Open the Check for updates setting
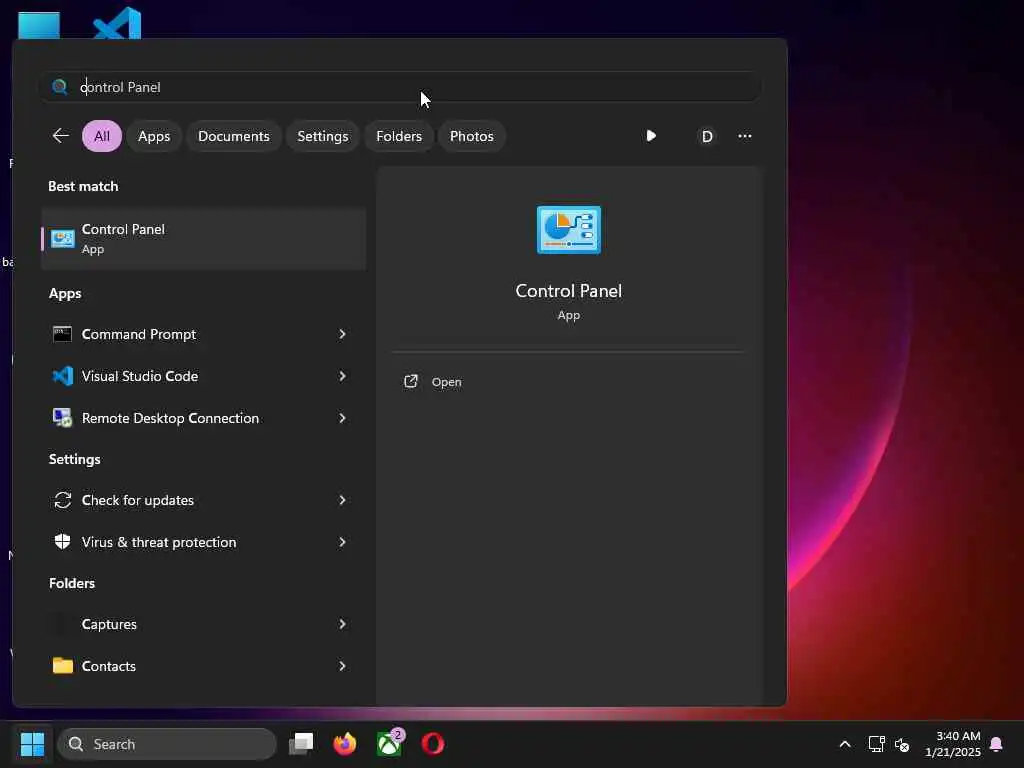The image size is (1024, 768). pos(203,500)
